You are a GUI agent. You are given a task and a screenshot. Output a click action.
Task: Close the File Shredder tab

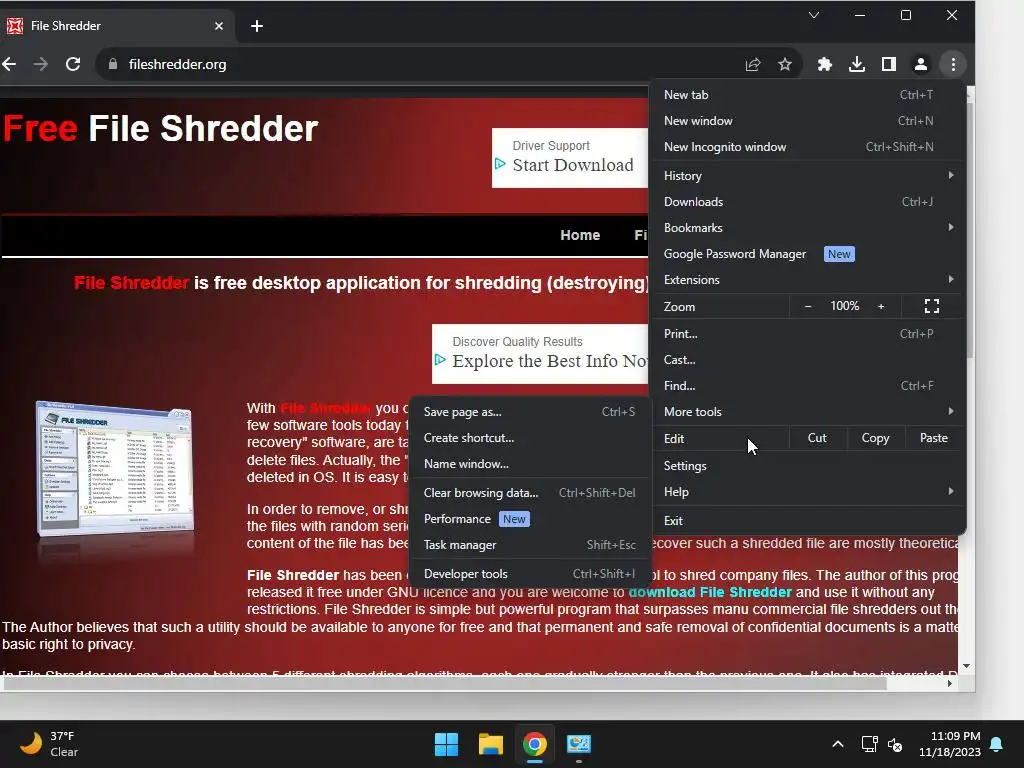point(219,26)
